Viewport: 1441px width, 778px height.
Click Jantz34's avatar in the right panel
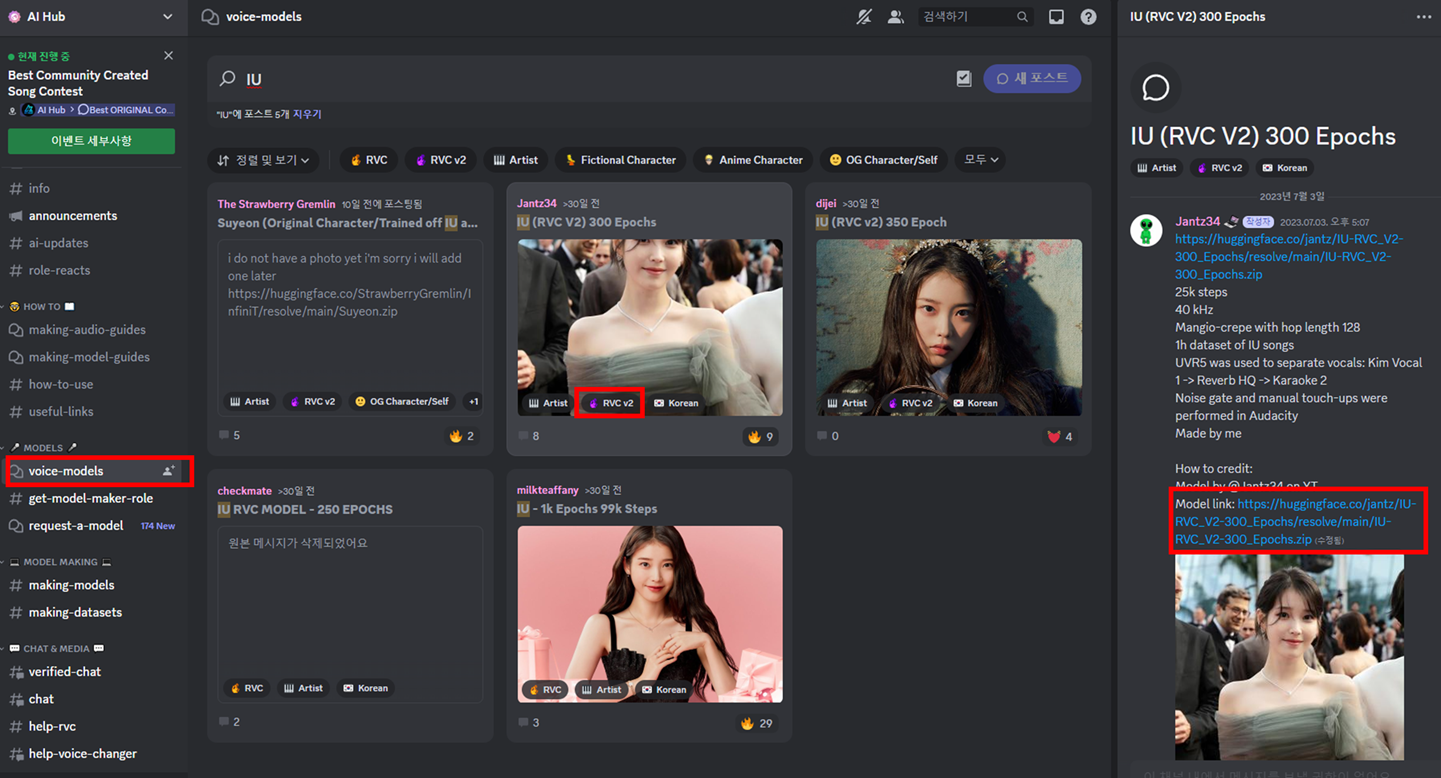(1146, 230)
